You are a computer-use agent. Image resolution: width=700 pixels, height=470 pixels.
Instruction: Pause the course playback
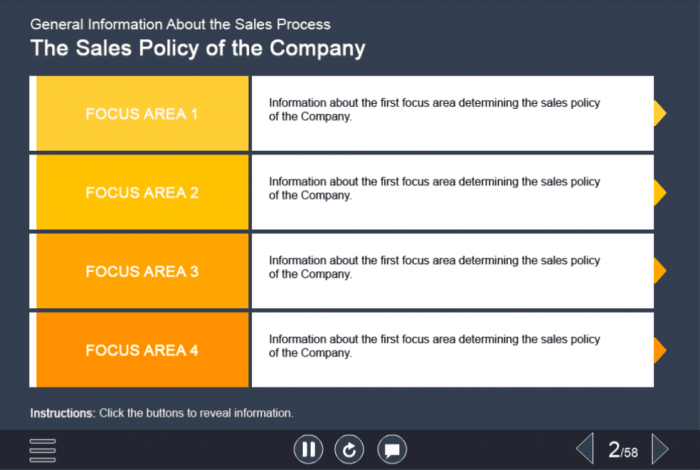(308, 450)
